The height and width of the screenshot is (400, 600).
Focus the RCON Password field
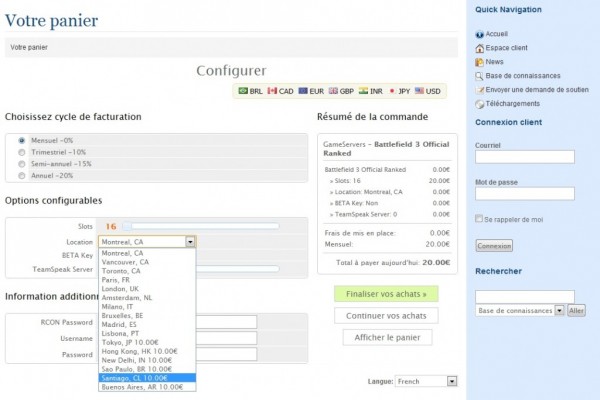point(226,322)
